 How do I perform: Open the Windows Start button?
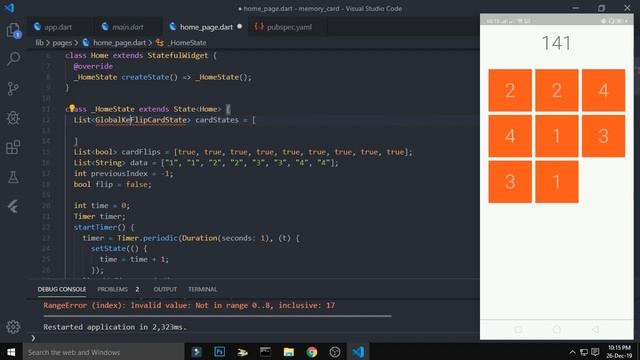11,352
